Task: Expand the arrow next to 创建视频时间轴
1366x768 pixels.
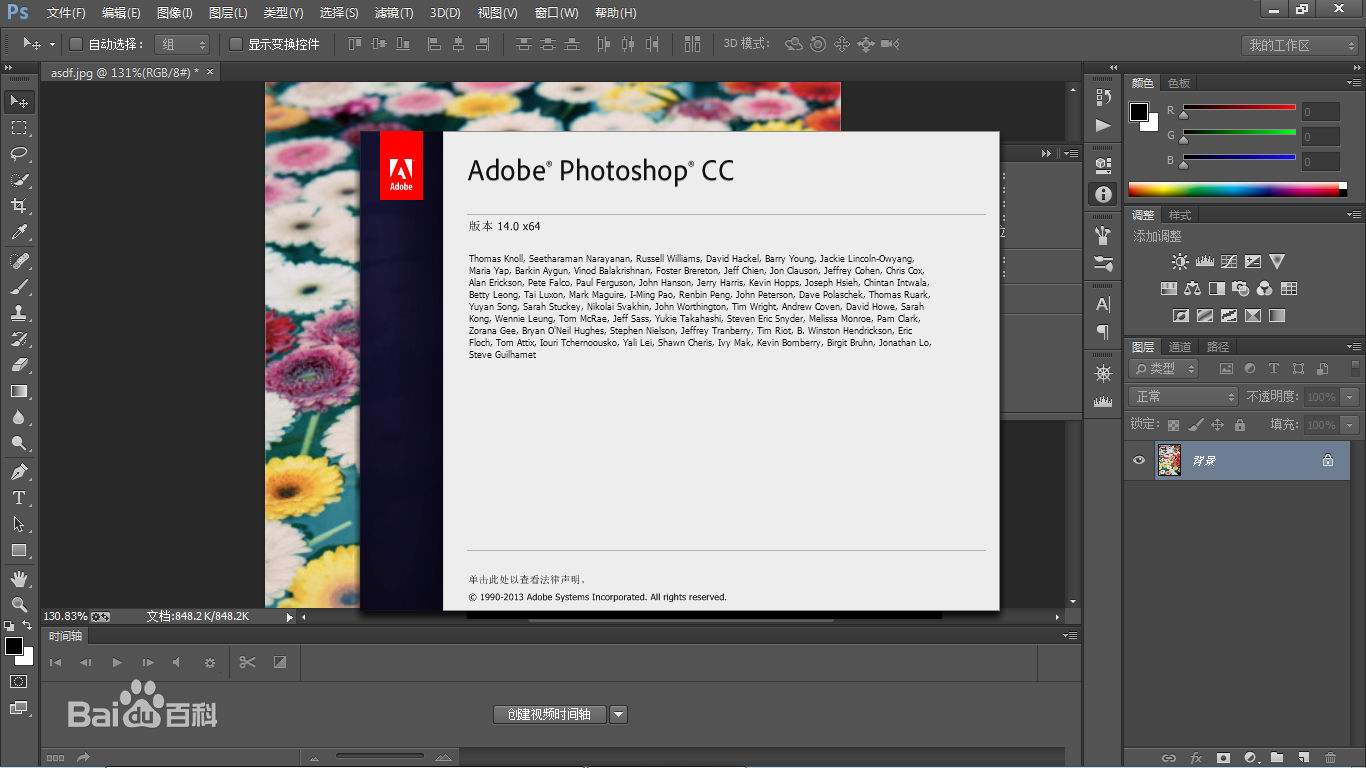Action: click(618, 714)
